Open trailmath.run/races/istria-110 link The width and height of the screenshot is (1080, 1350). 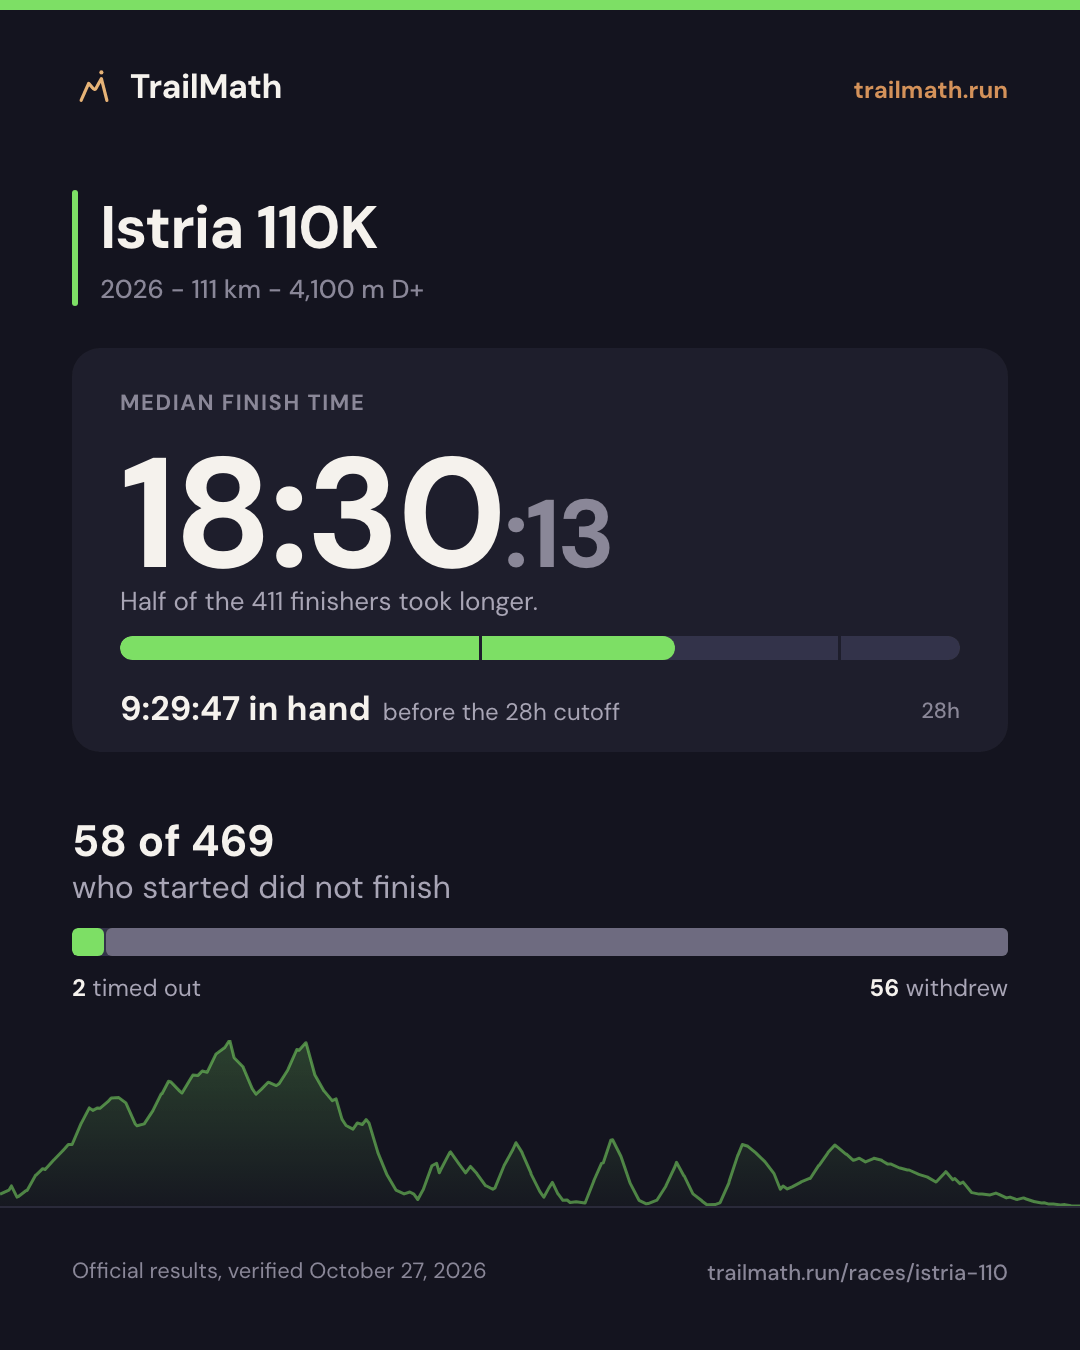point(857,1272)
